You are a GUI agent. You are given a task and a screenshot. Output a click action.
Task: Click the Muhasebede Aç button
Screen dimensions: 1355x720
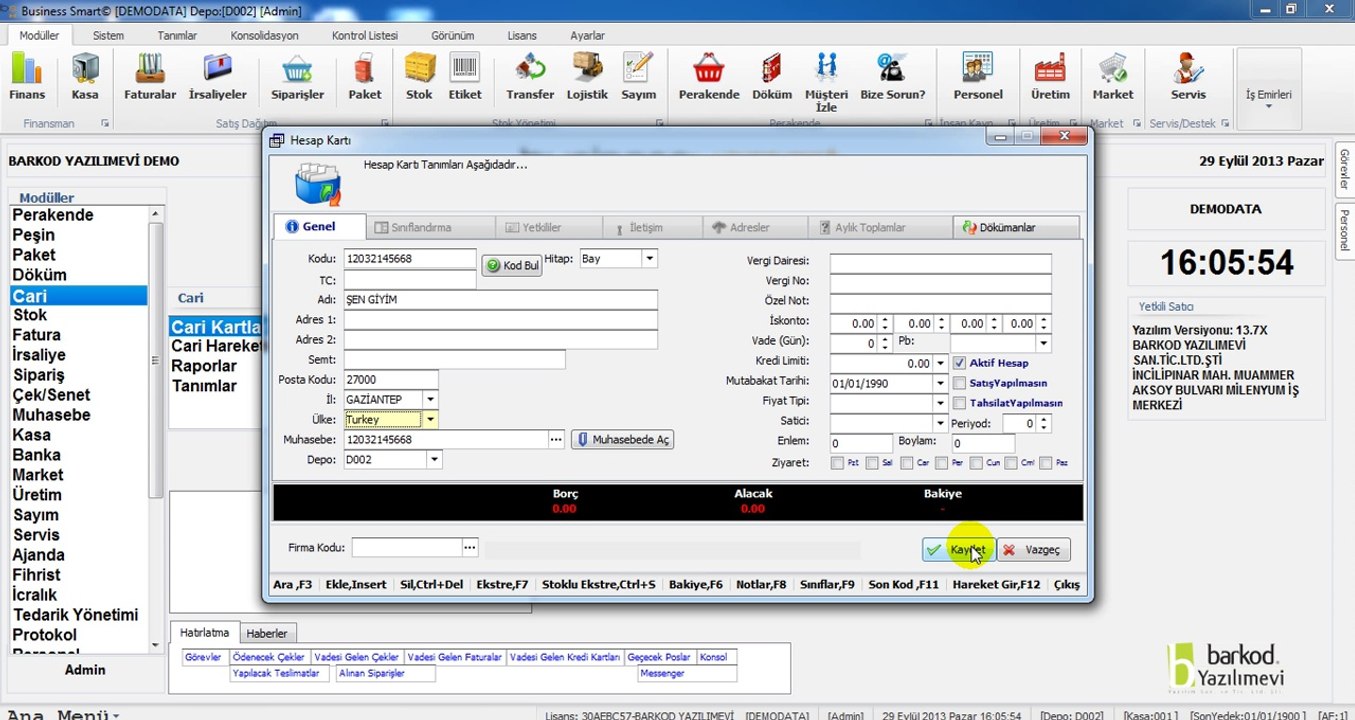tap(622, 440)
